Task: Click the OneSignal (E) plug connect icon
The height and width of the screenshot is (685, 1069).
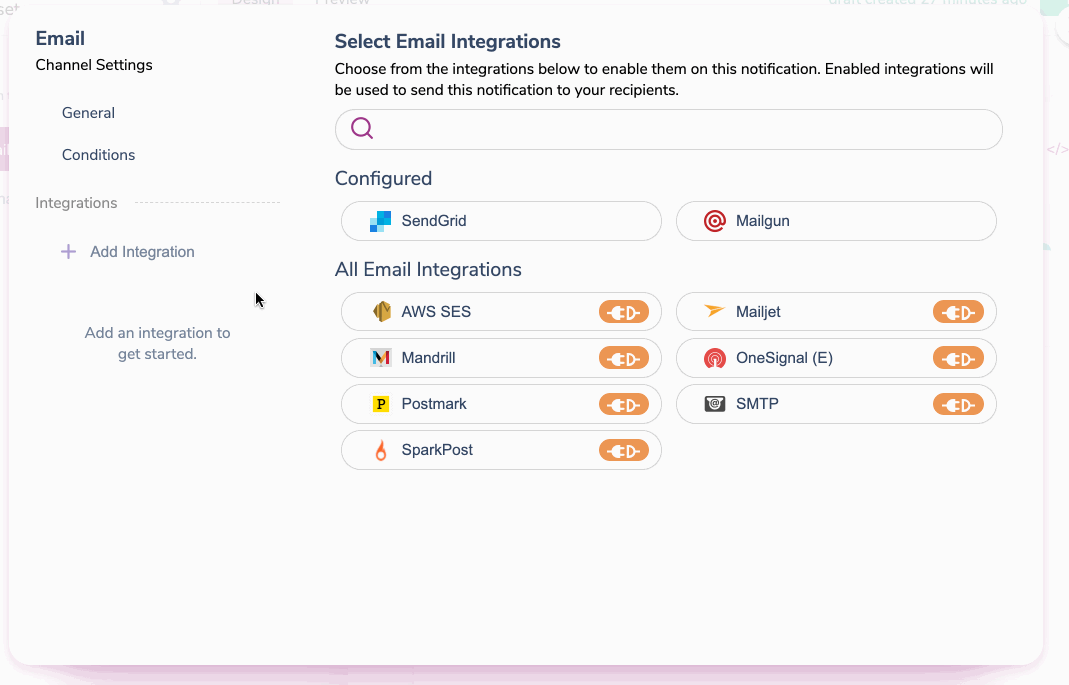Action: (958, 359)
